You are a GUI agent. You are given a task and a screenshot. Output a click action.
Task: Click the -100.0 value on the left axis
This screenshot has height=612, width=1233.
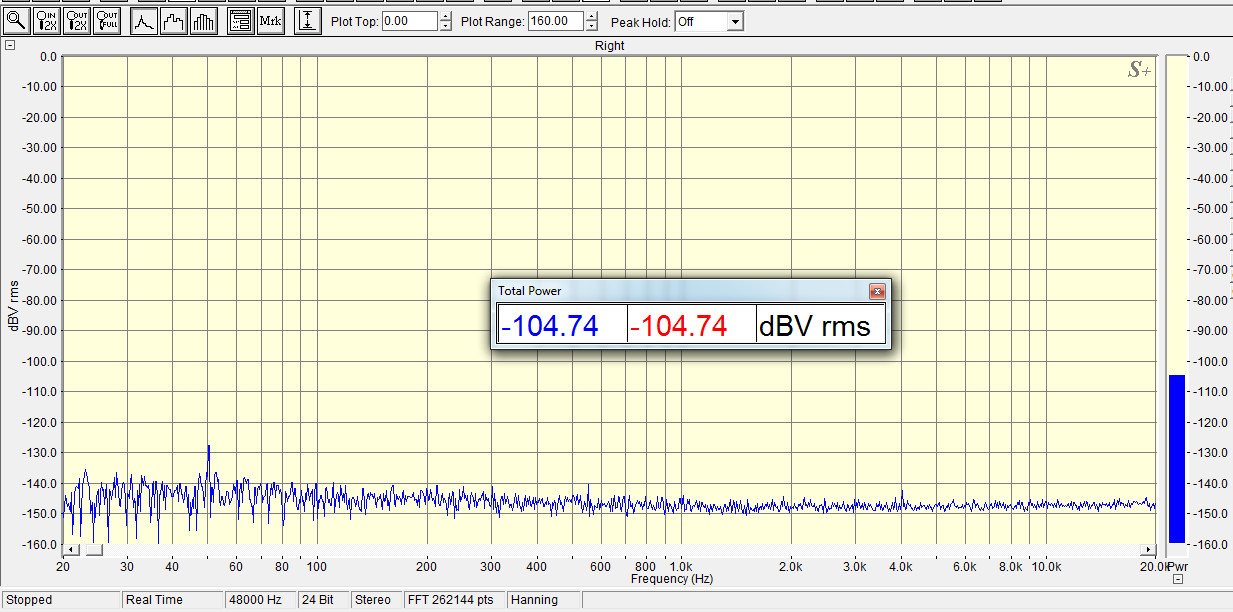click(40, 361)
